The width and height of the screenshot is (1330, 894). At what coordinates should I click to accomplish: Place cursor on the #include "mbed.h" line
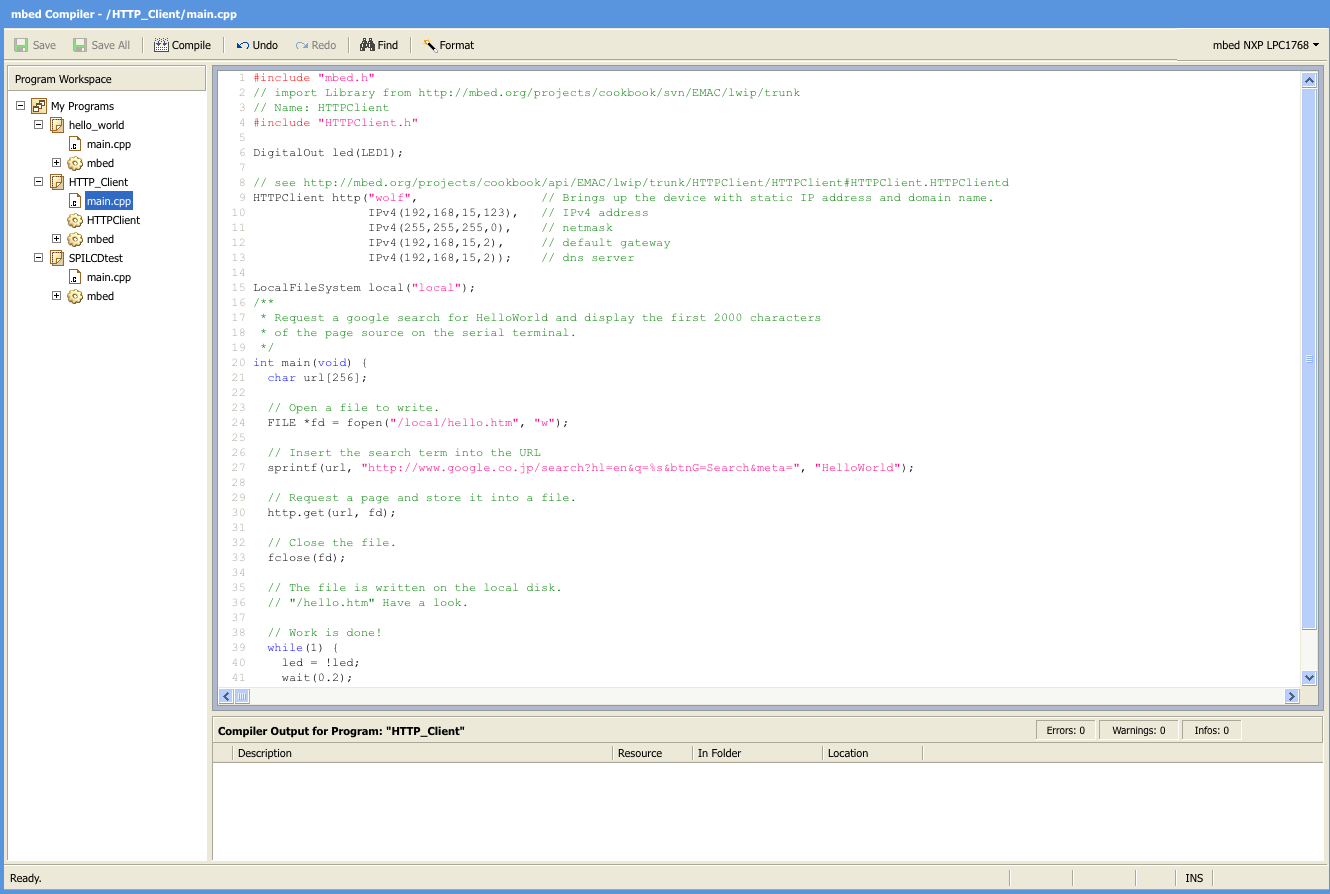click(x=314, y=78)
